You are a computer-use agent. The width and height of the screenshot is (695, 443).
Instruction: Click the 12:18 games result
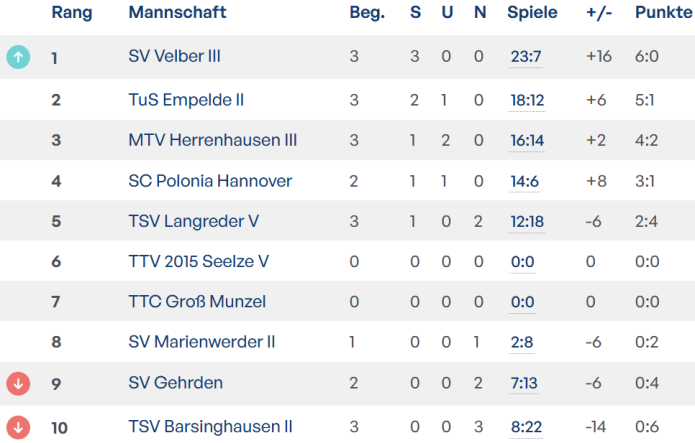[x=526, y=221]
